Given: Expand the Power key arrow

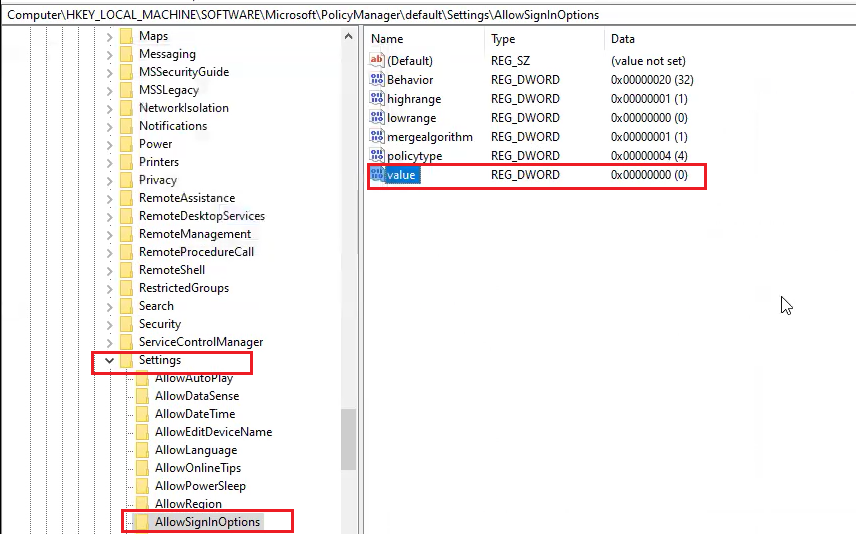Looking at the screenshot, I should pos(109,144).
